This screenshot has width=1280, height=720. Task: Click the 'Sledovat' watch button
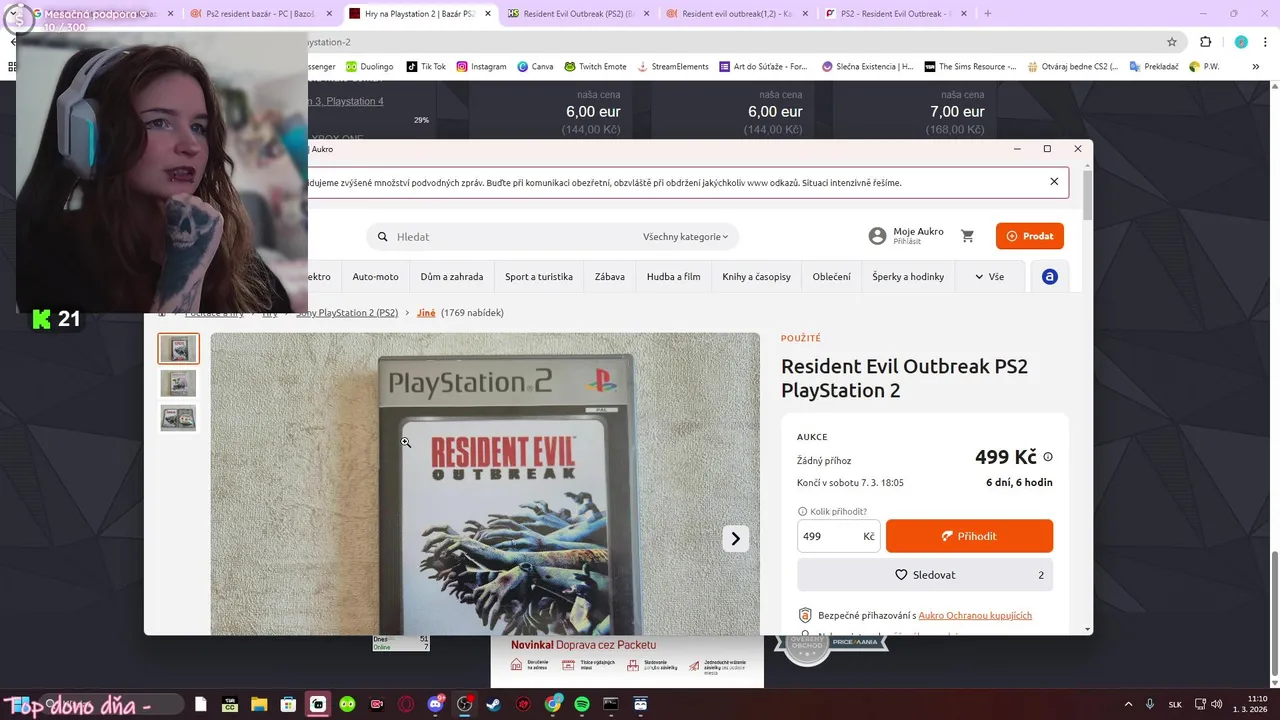[925, 575]
